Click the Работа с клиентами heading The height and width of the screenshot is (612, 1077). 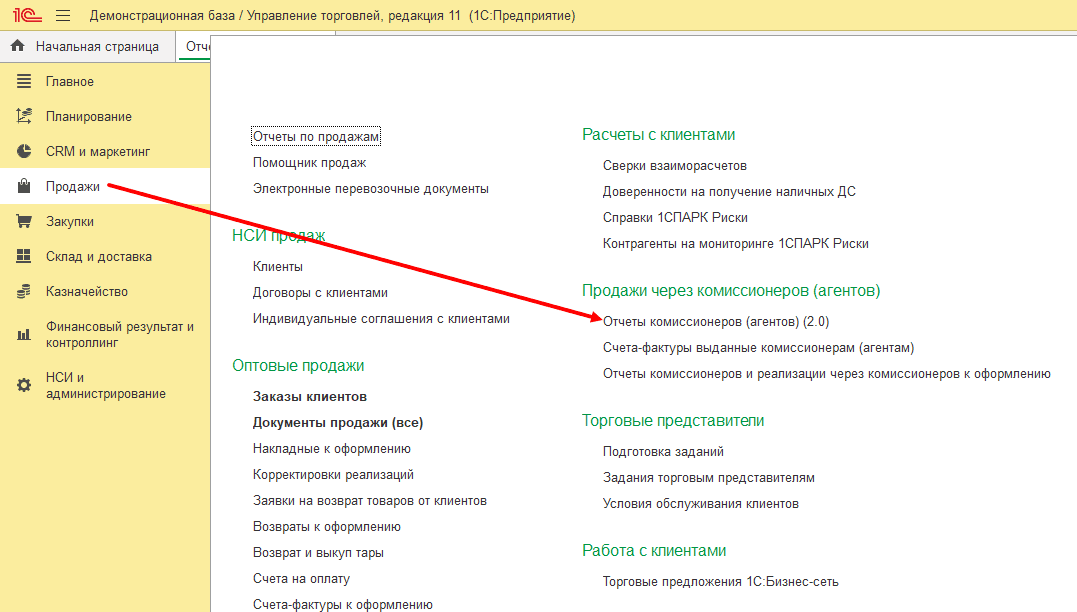(x=654, y=551)
